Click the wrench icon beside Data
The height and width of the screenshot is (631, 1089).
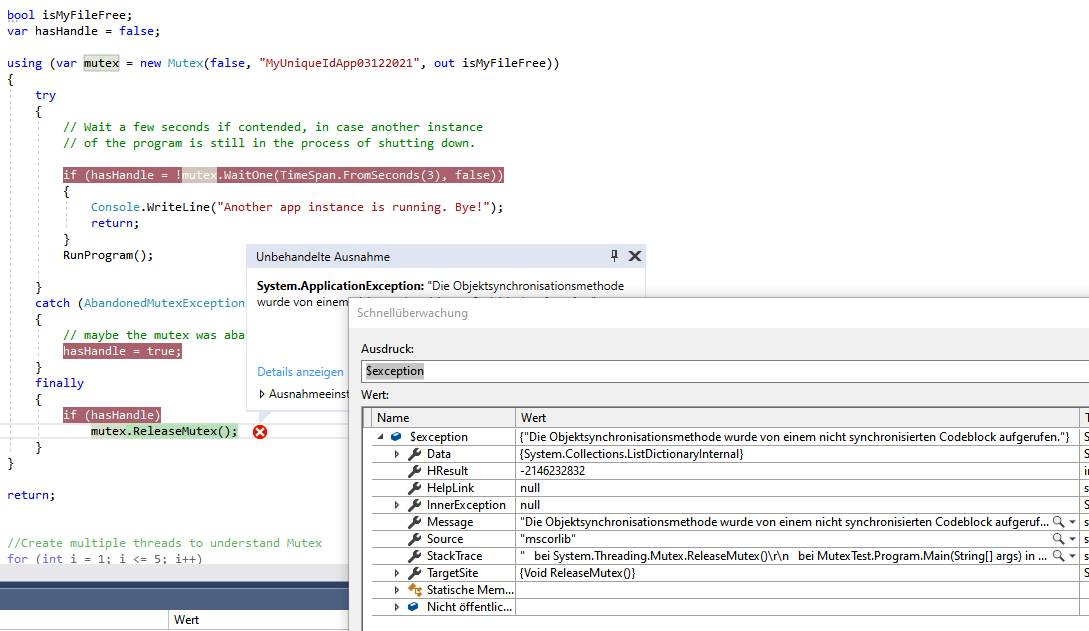(414, 454)
